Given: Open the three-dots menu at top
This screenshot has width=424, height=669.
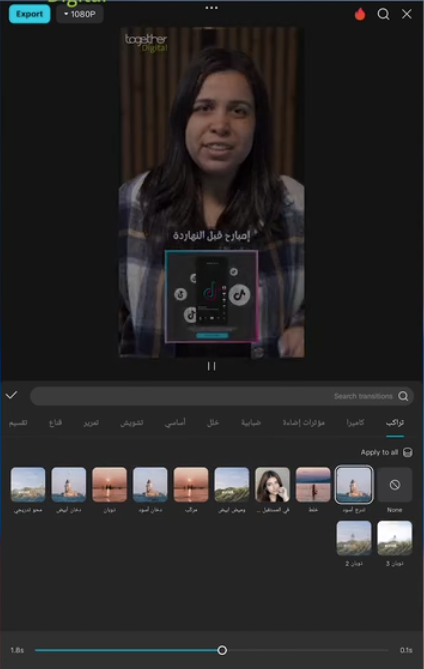Looking at the screenshot, I should click(x=212, y=8).
